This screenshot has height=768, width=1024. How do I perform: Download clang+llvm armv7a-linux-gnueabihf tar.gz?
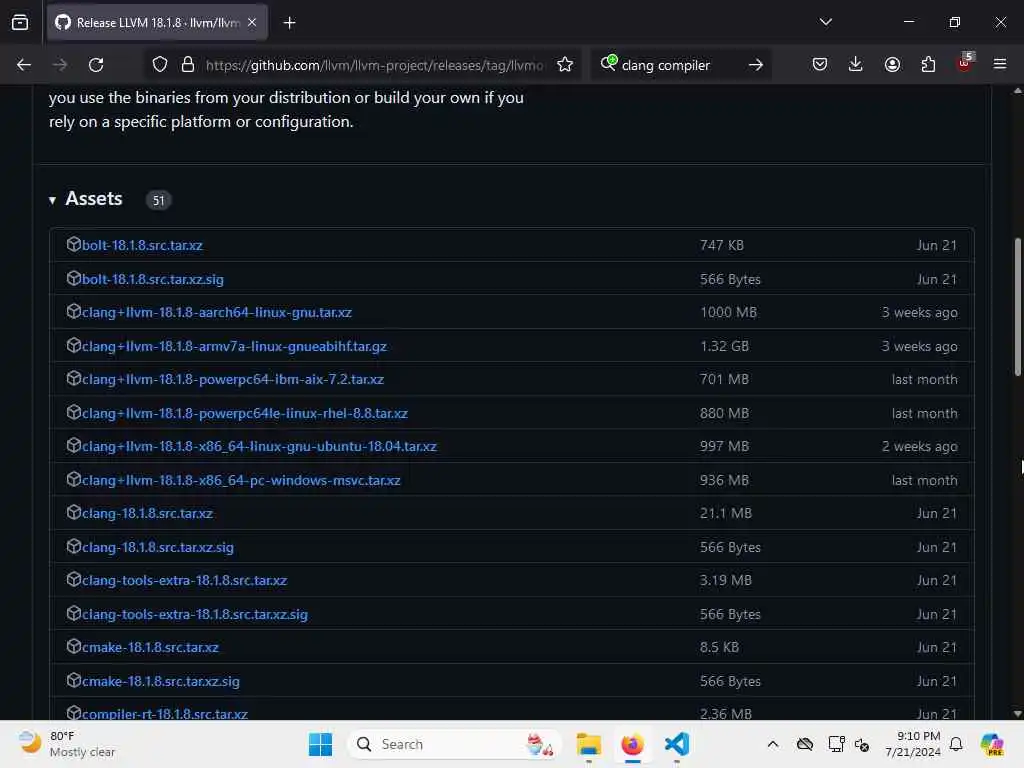[x=234, y=347]
